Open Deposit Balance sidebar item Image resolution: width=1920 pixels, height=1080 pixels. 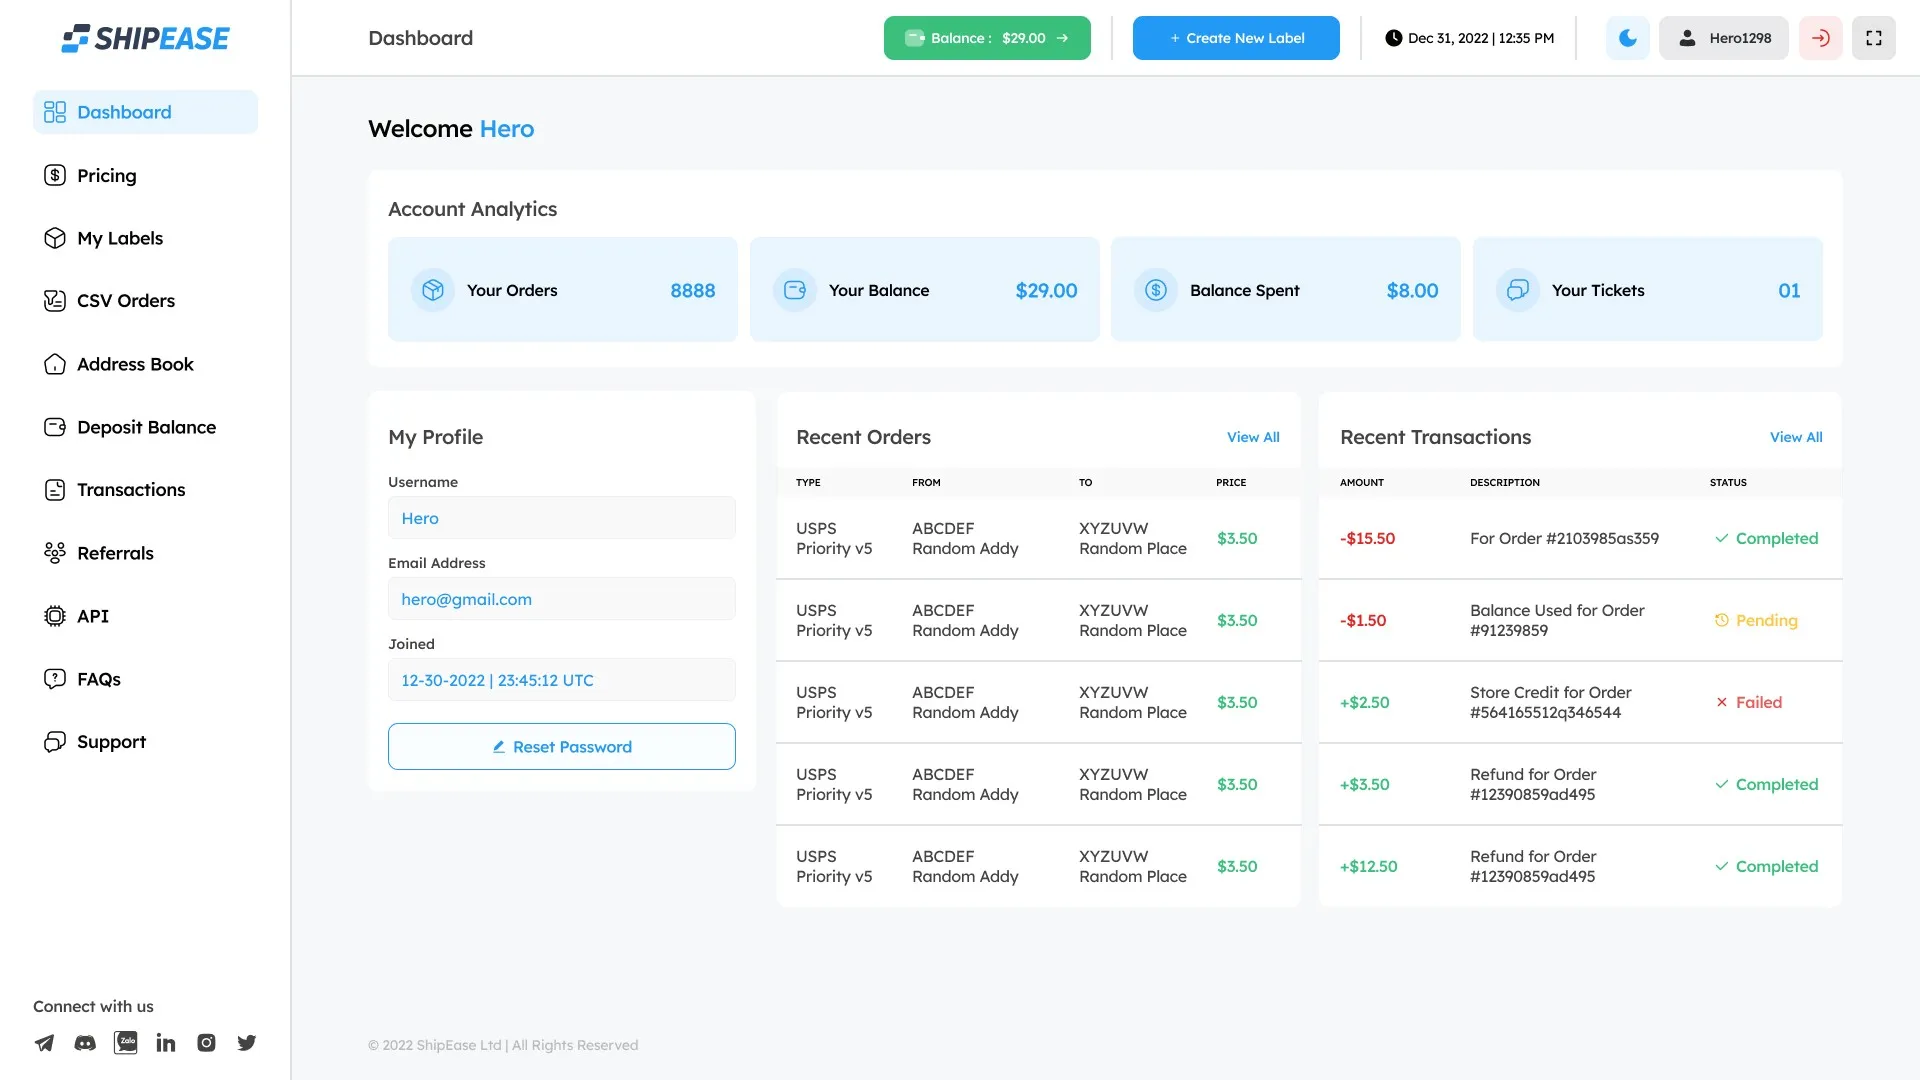pyautogui.click(x=146, y=427)
